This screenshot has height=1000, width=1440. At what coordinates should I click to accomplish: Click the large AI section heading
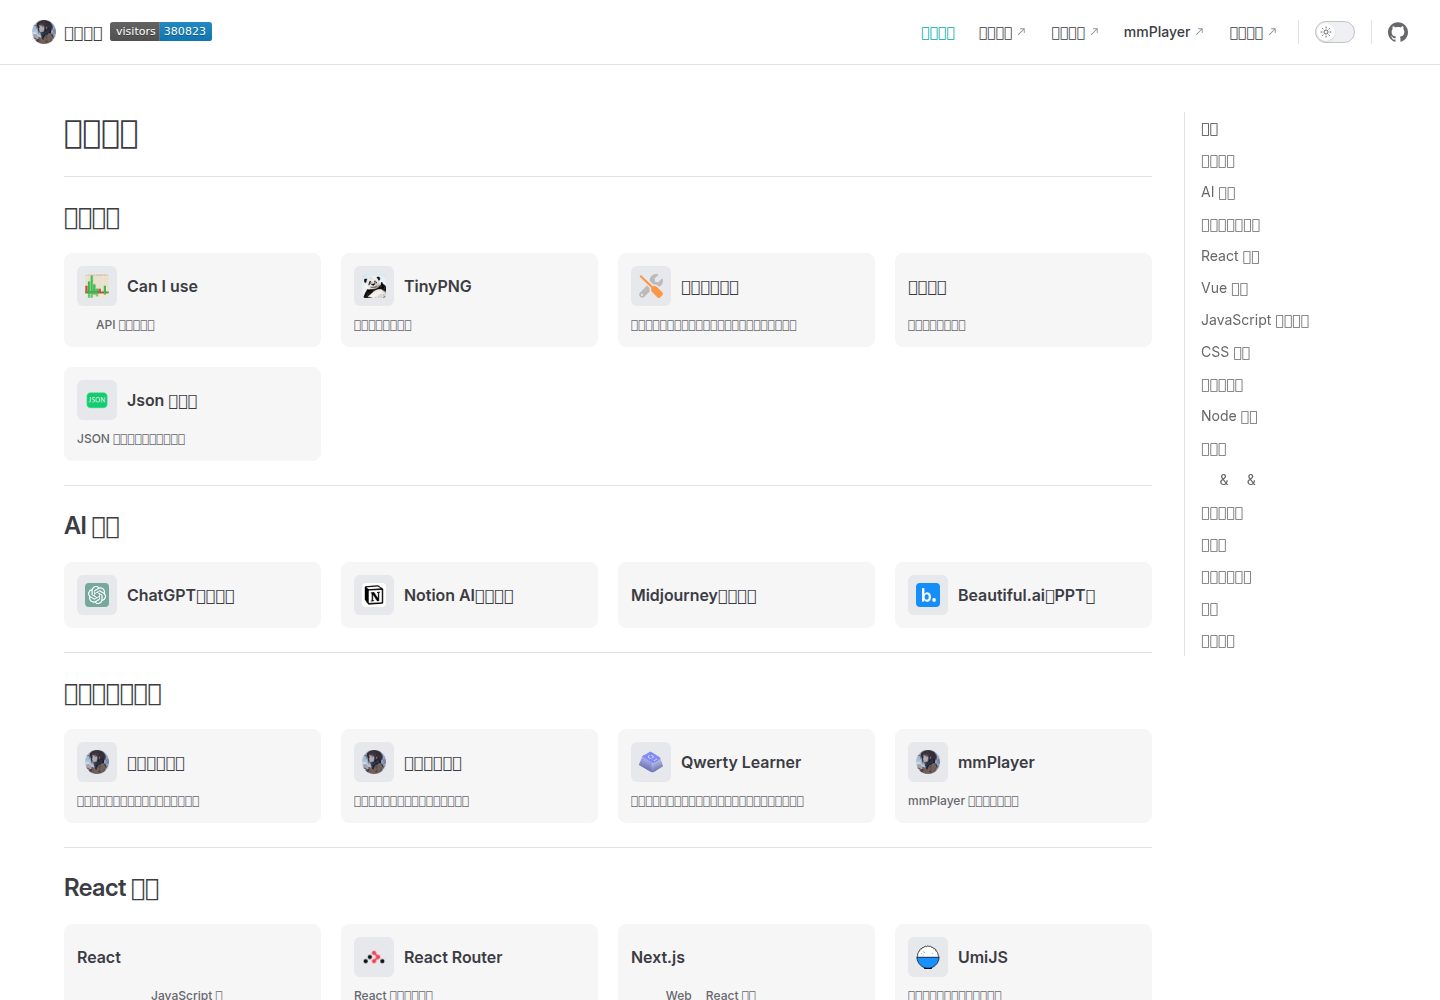click(x=92, y=526)
